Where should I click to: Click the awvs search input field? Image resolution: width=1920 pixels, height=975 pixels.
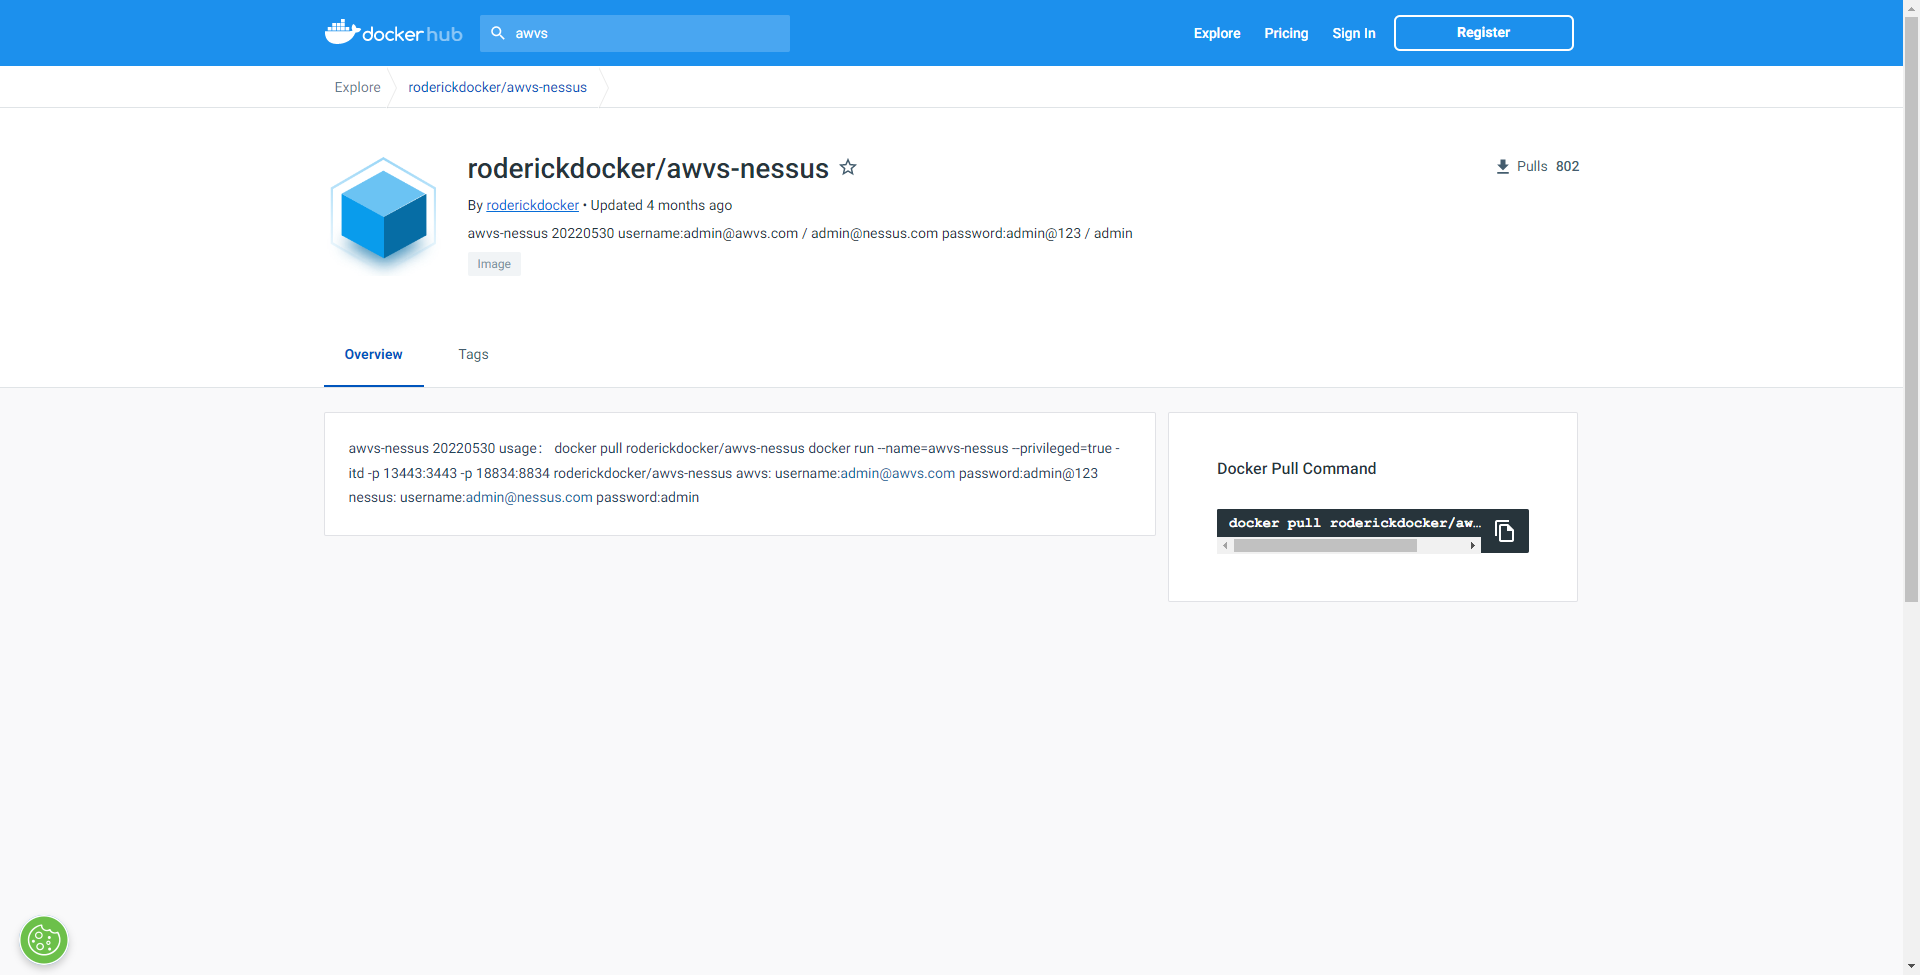[635, 33]
